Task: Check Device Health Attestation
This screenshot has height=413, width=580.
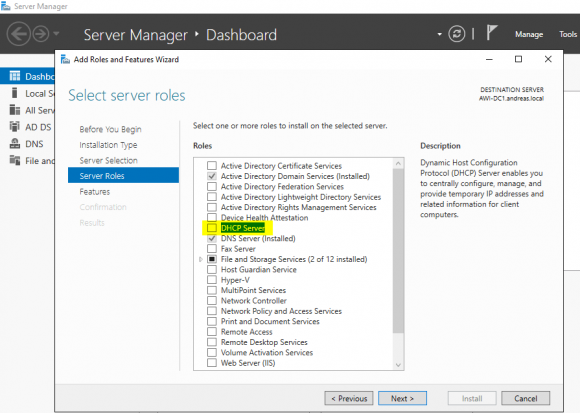Action: pos(212,217)
